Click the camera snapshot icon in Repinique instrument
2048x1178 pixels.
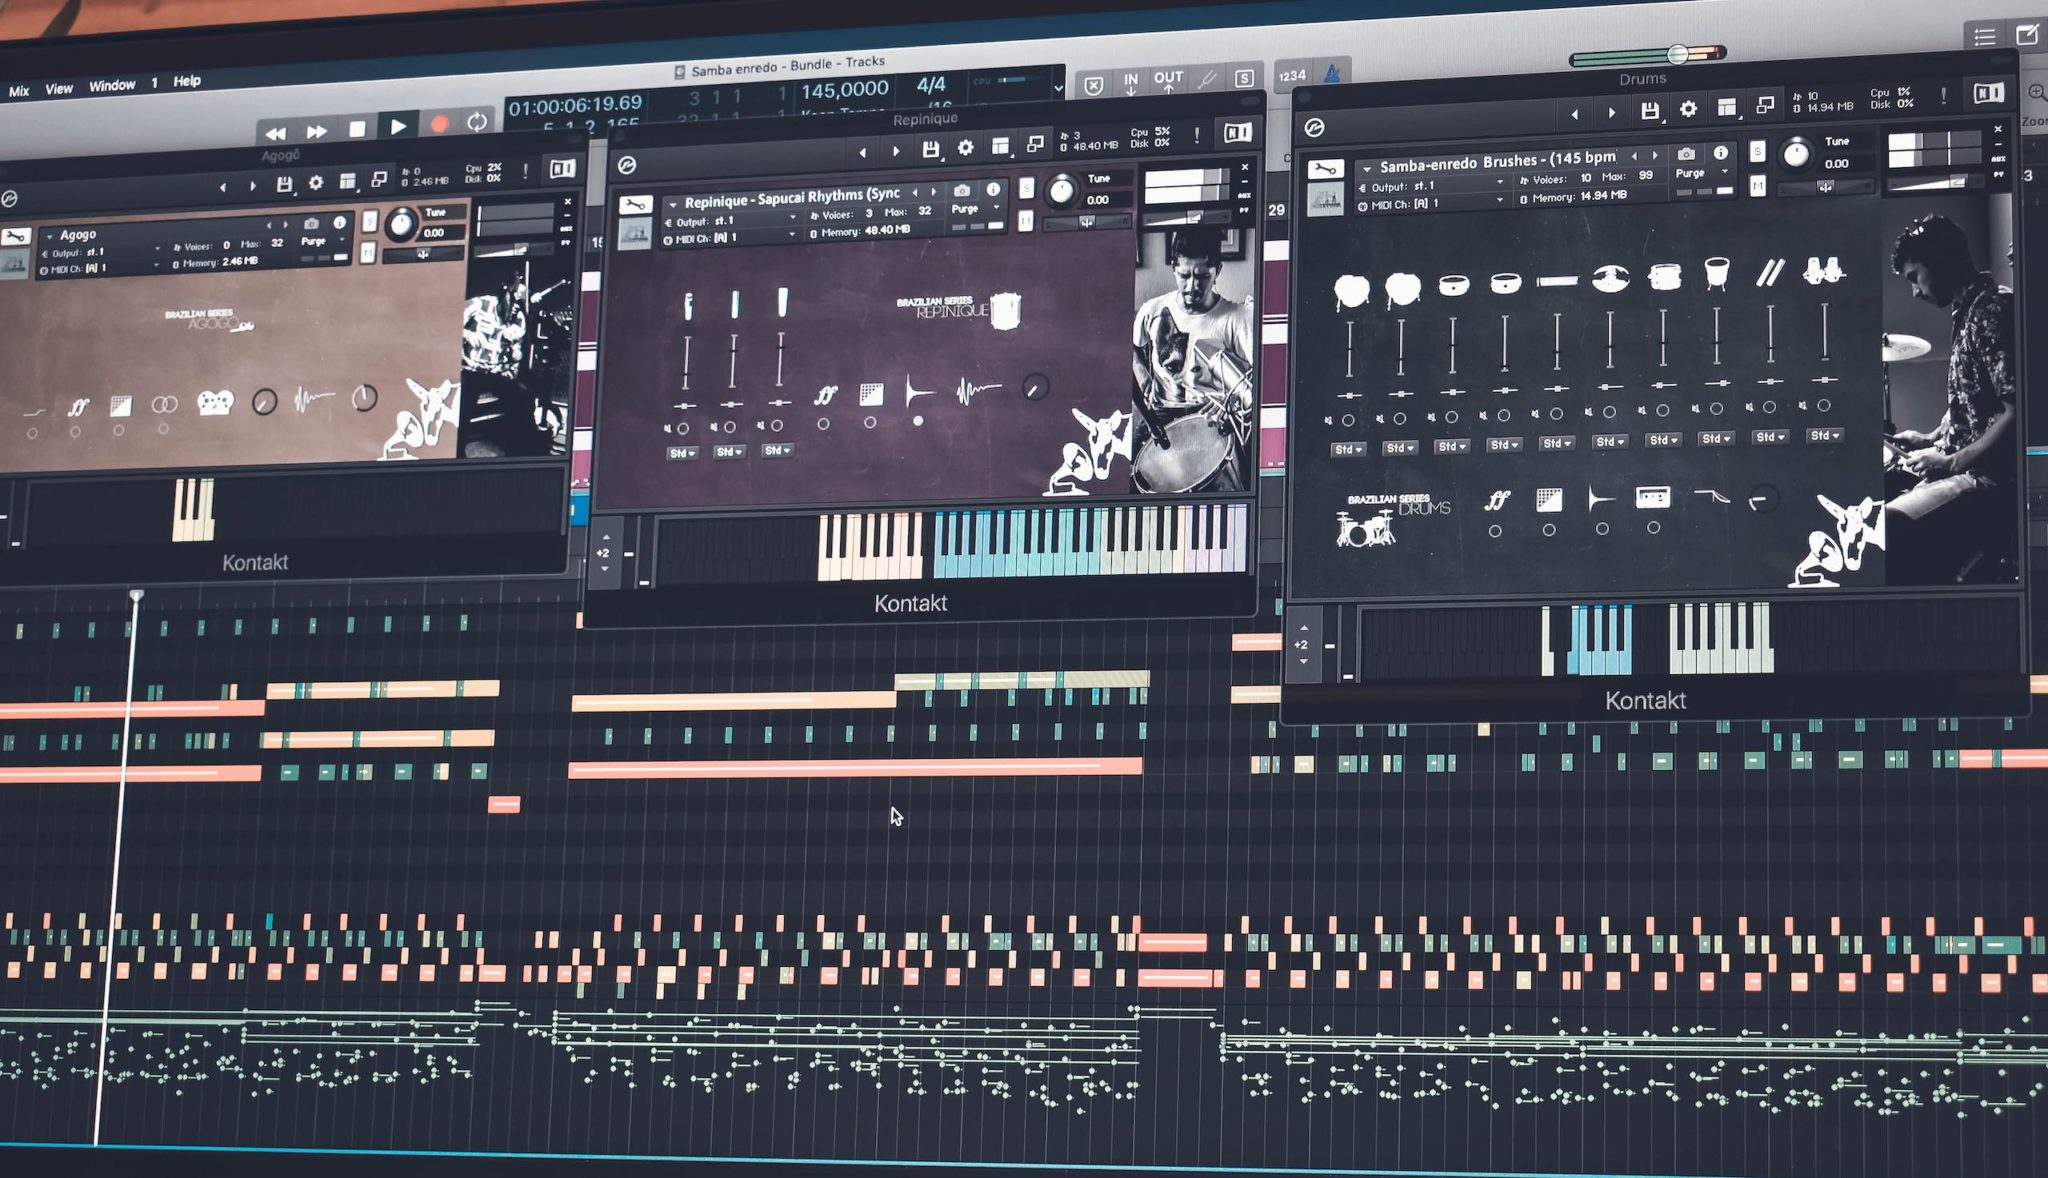tap(961, 191)
